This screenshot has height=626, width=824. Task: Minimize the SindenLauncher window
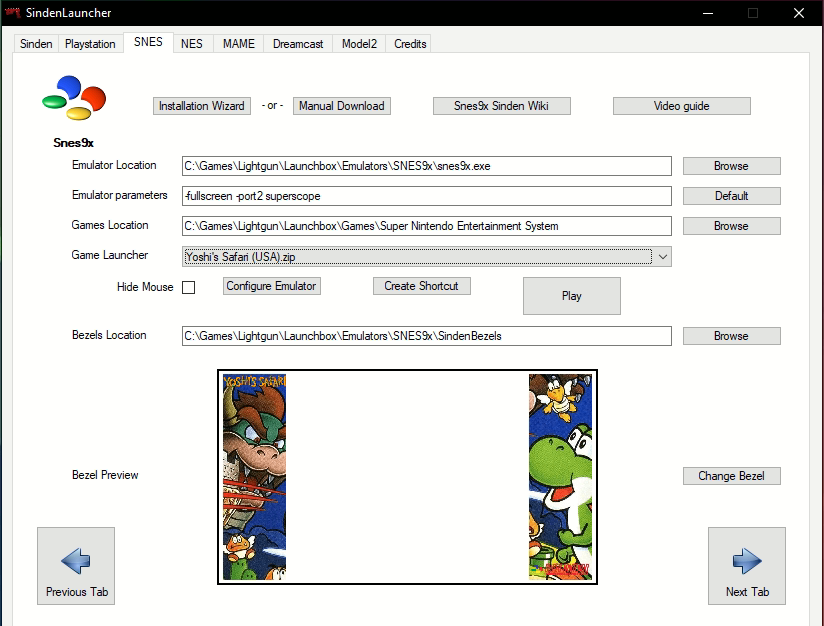[708, 13]
